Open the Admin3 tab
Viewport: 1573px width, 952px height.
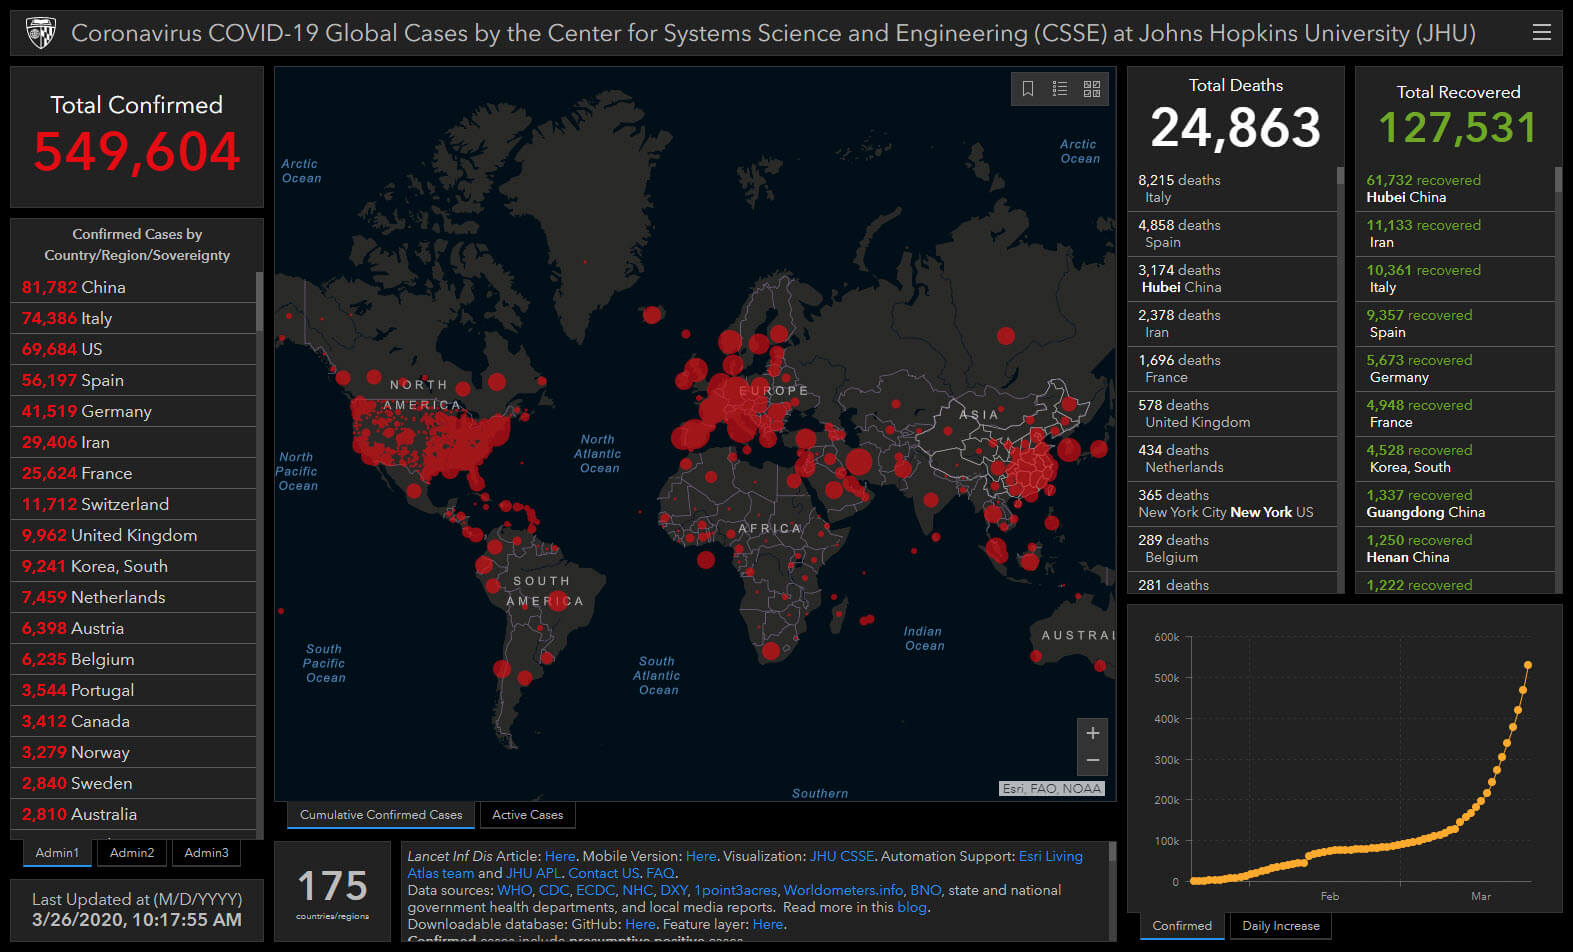coord(206,853)
